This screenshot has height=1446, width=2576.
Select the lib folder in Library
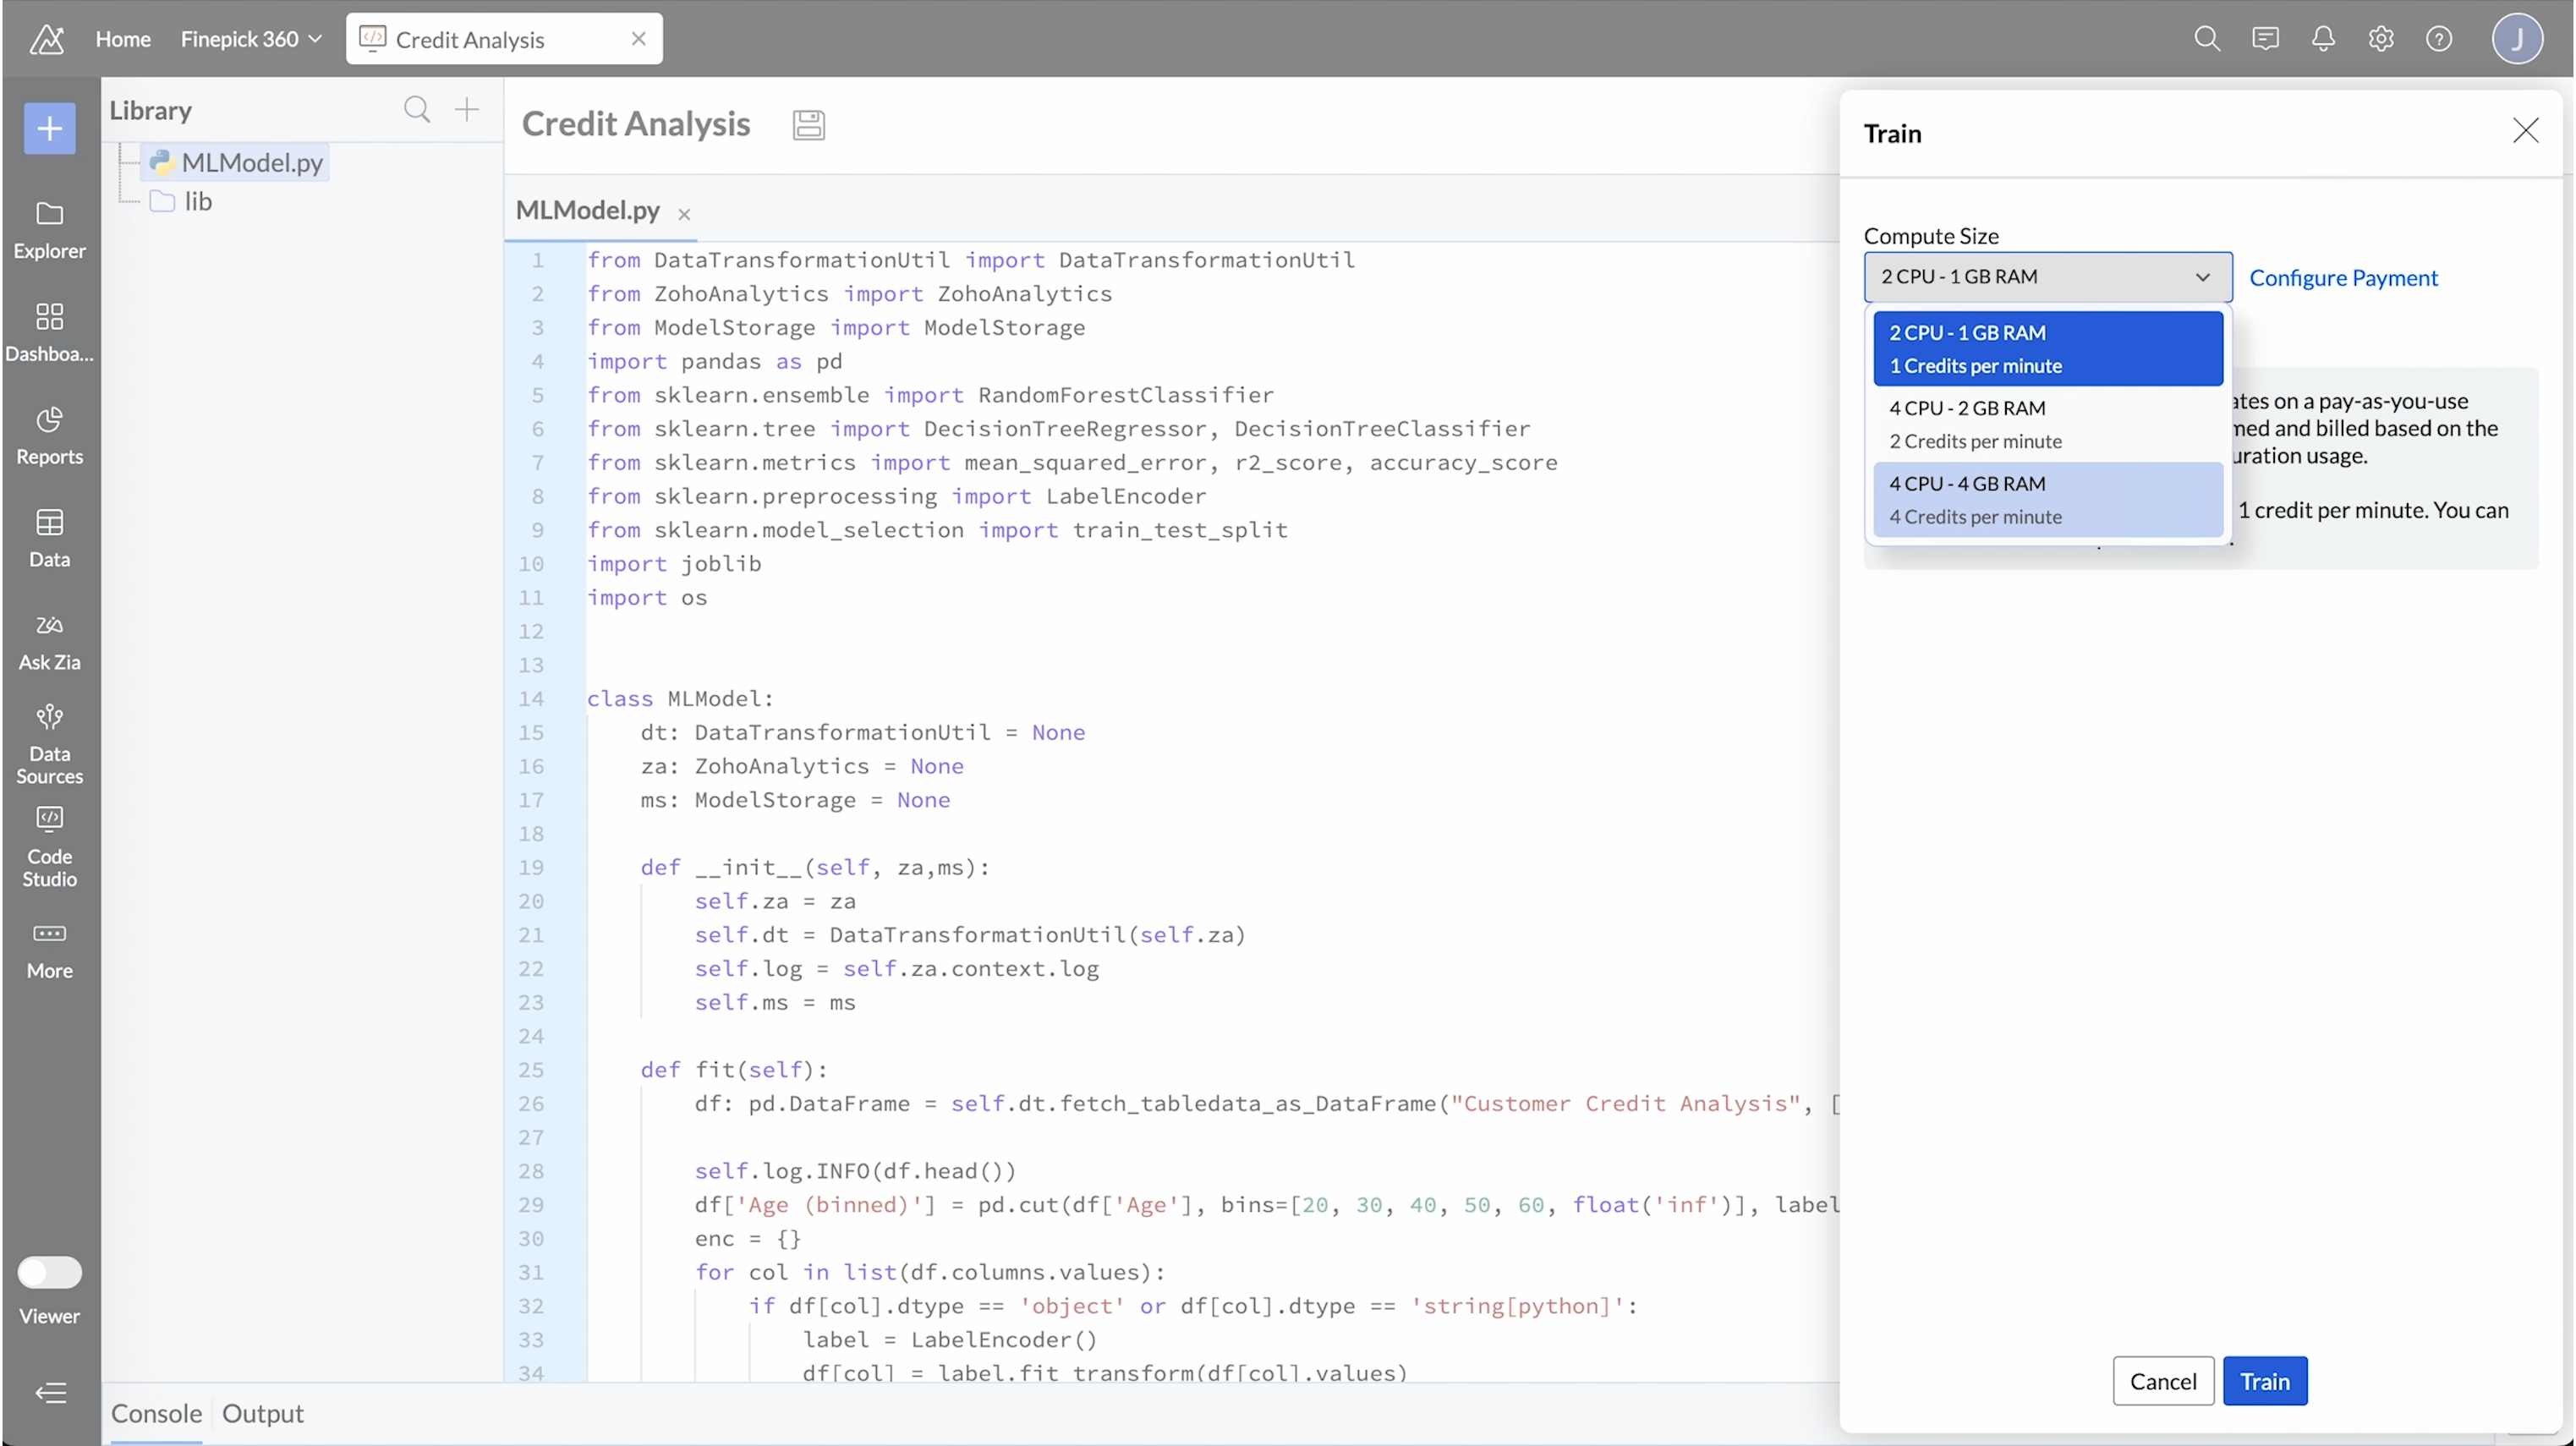pyautogui.click(x=197, y=202)
